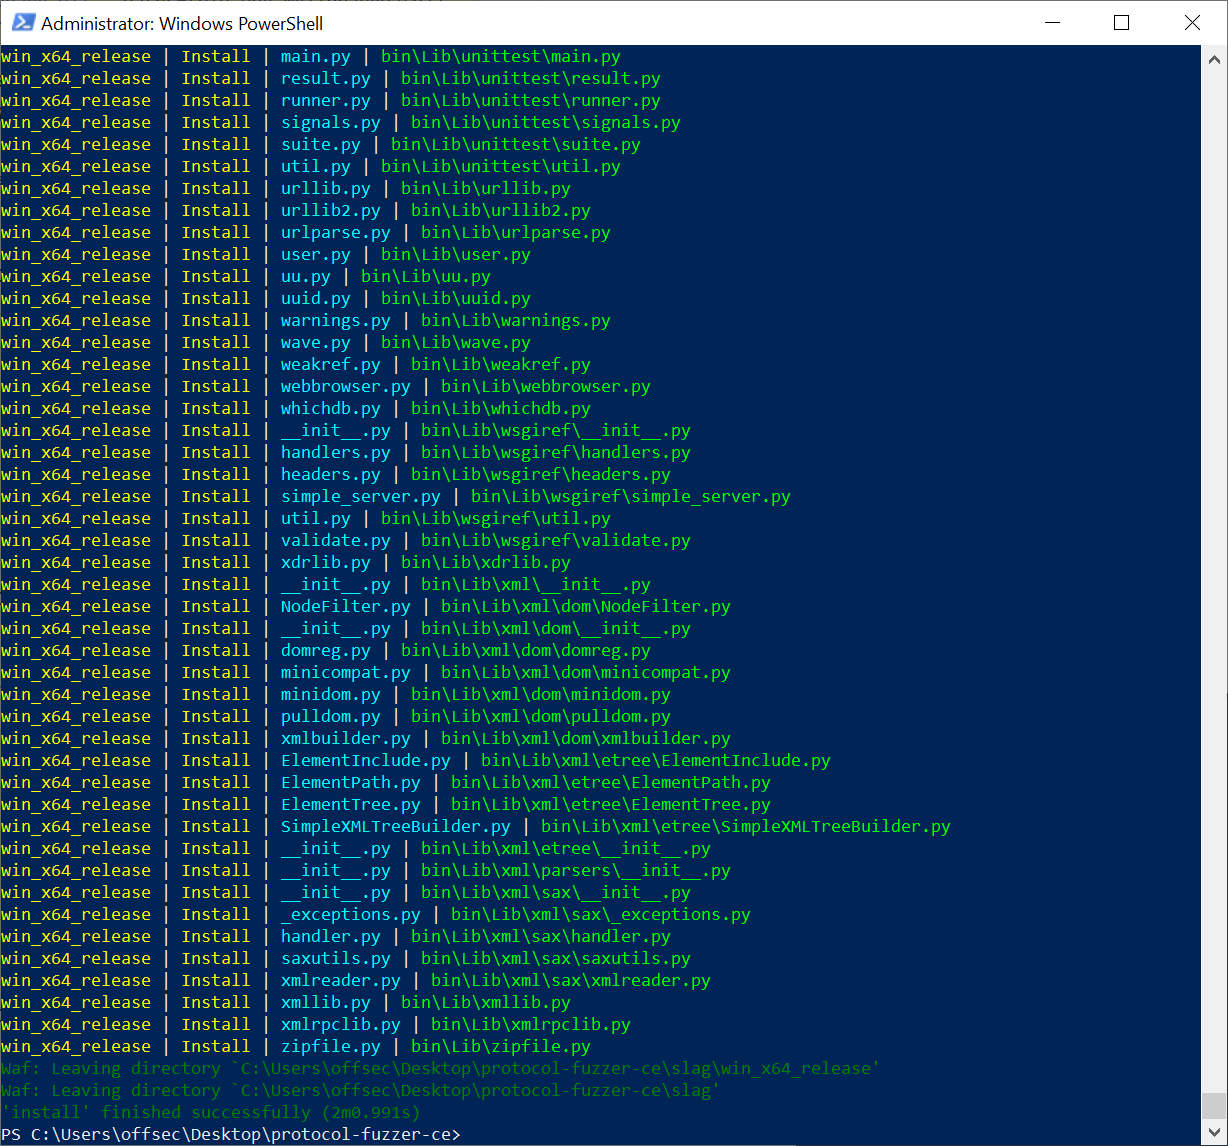Minimize the PowerShell window
The width and height of the screenshot is (1228, 1146).
(1052, 23)
